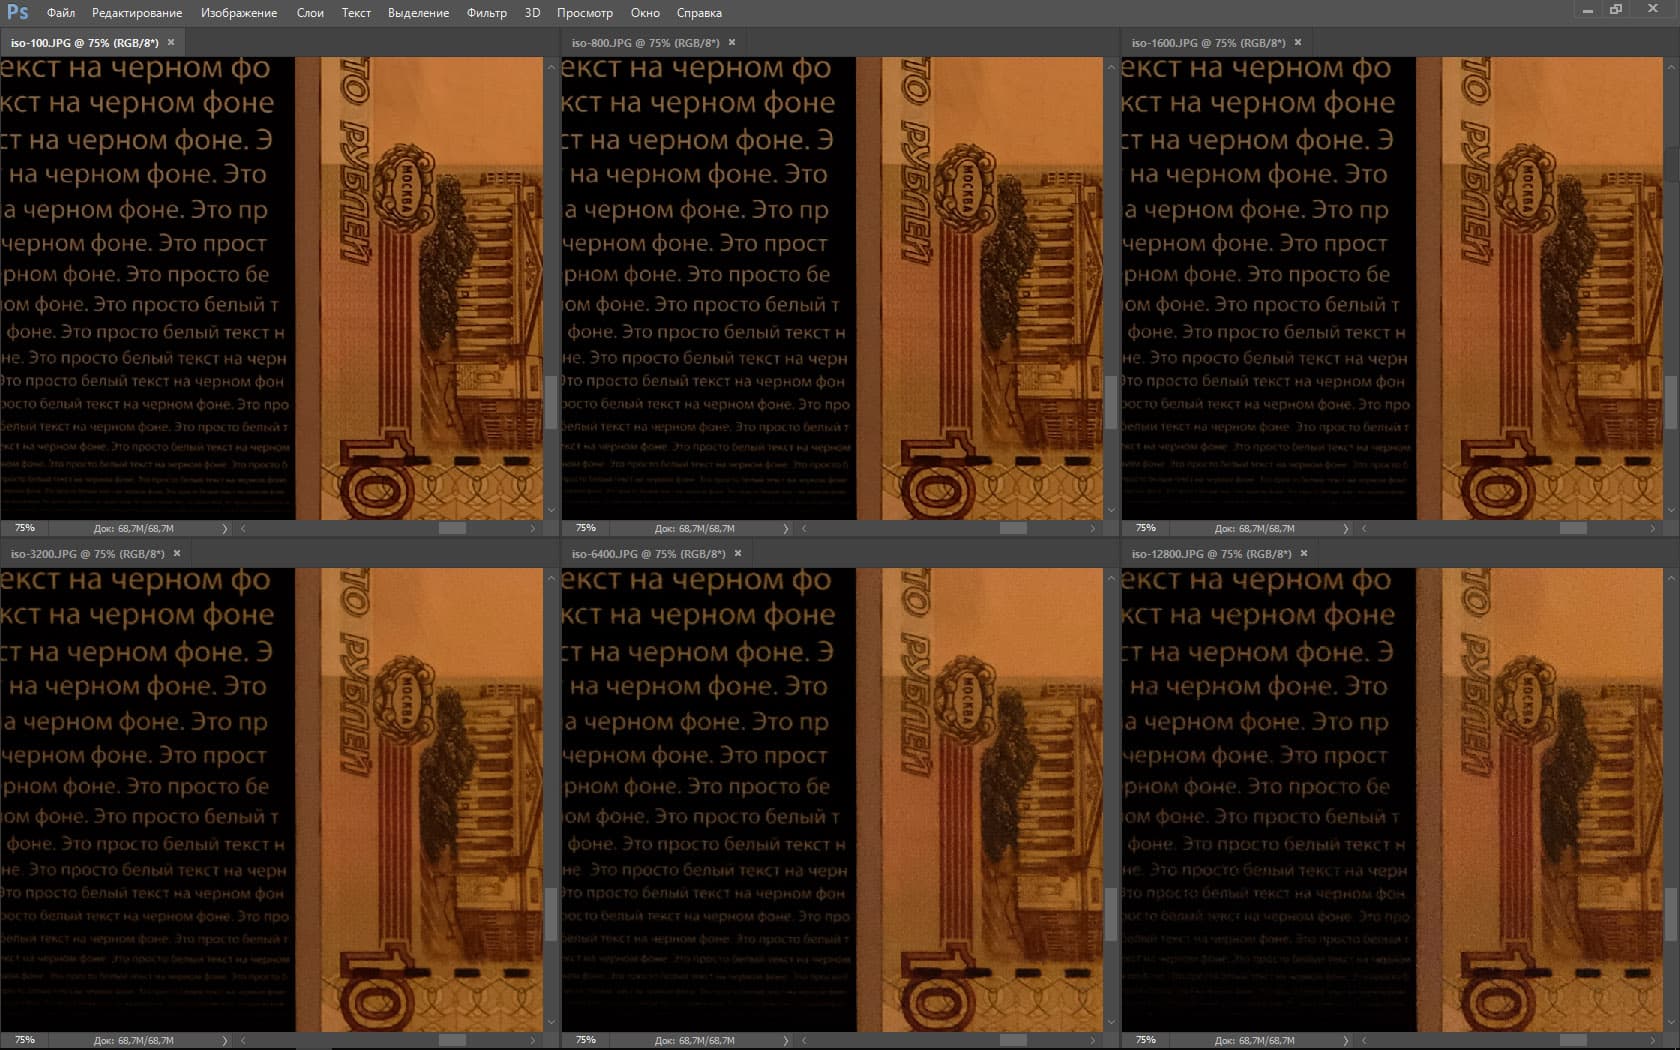Open the Слои menu
The height and width of the screenshot is (1050, 1680).
[x=310, y=13]
